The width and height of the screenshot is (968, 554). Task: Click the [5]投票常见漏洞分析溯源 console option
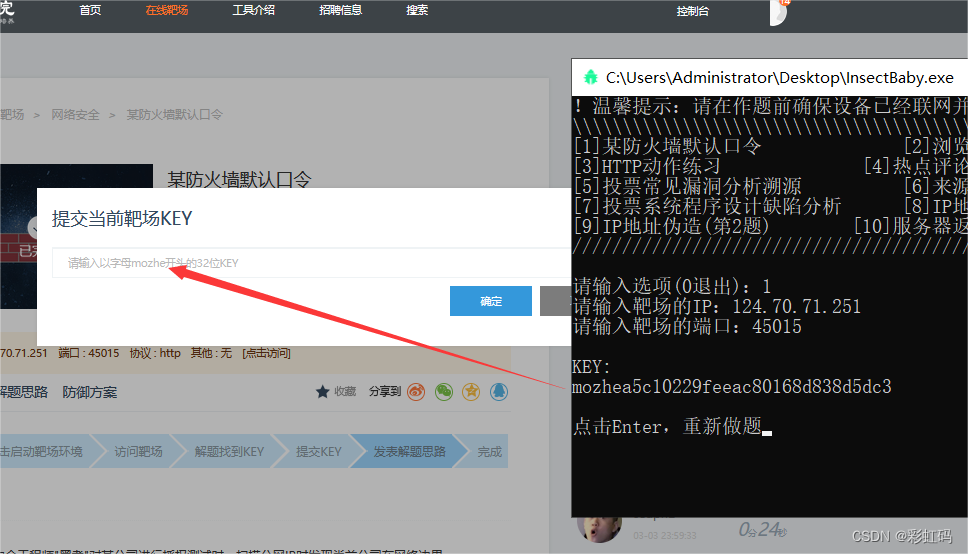coord(688,186)
